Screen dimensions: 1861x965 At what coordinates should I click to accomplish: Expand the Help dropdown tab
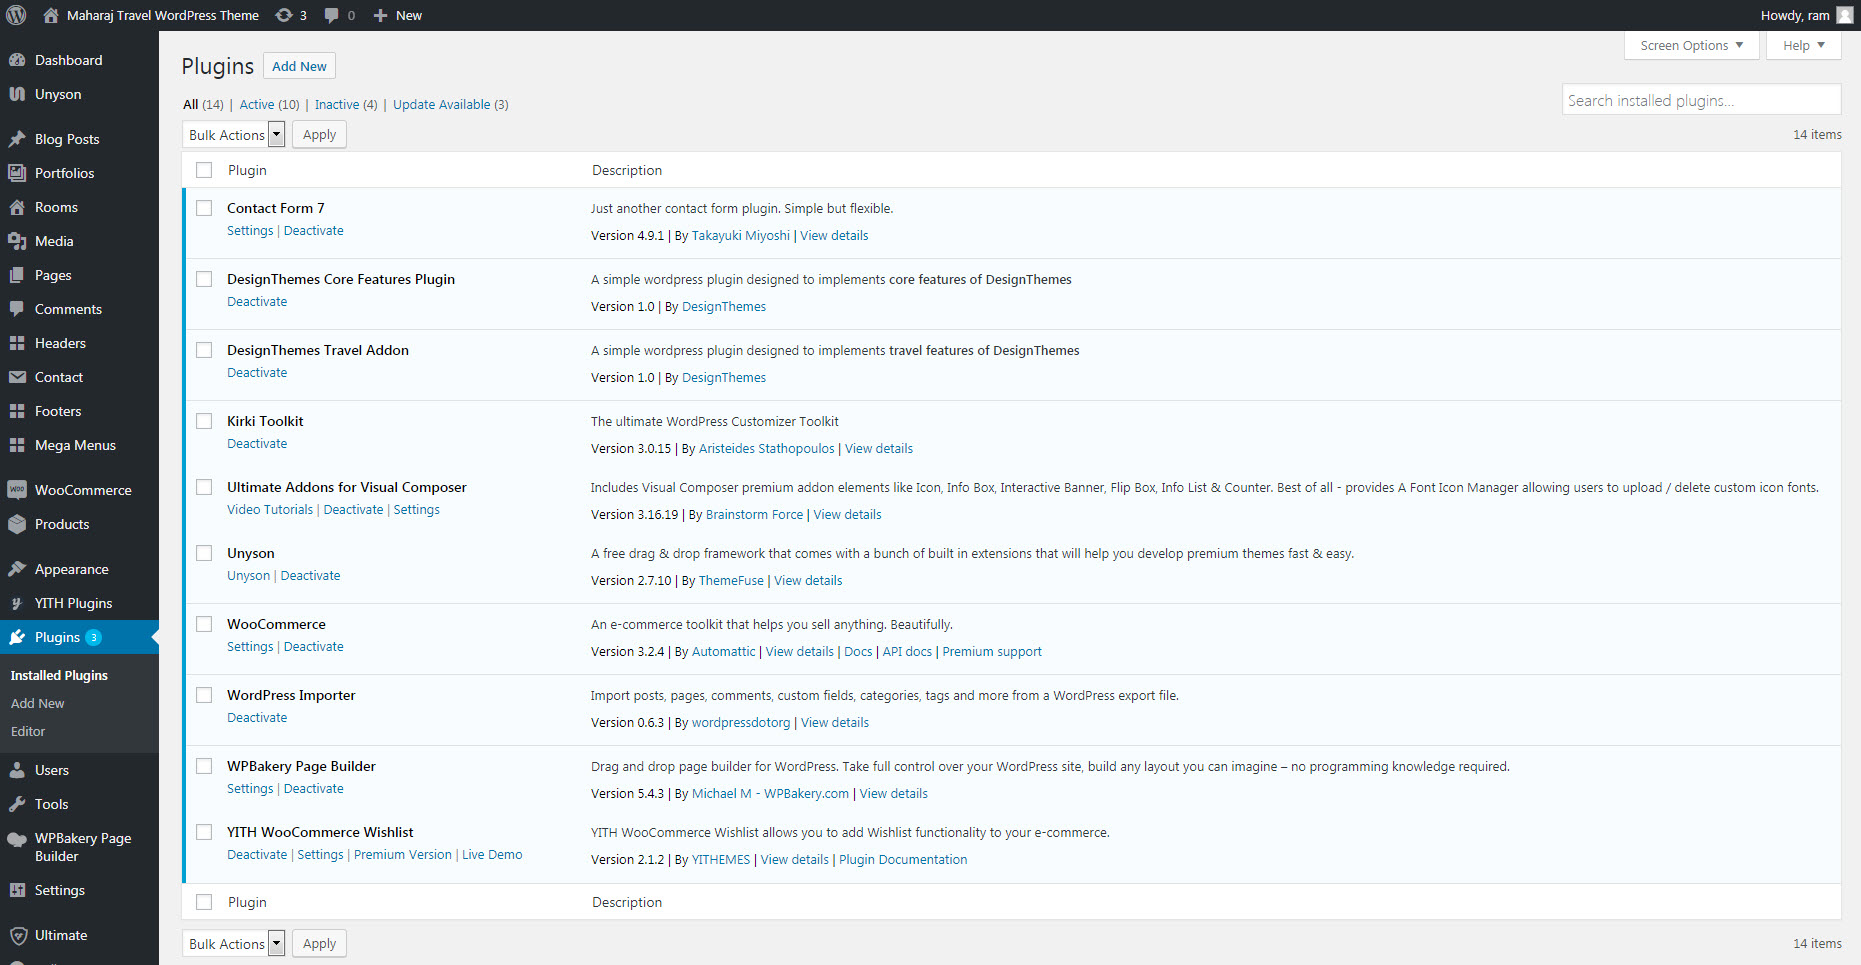(x=1803, y=45)
